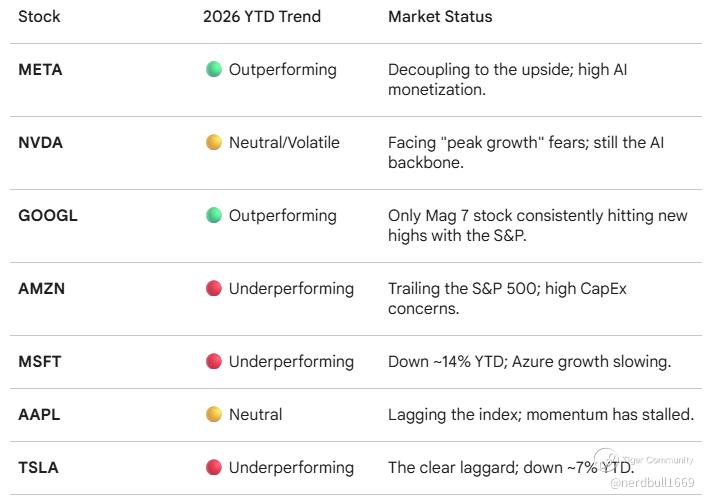Click the MSFT ticker symbol
This screenshot has height=499, width=708.
(40, 362)
